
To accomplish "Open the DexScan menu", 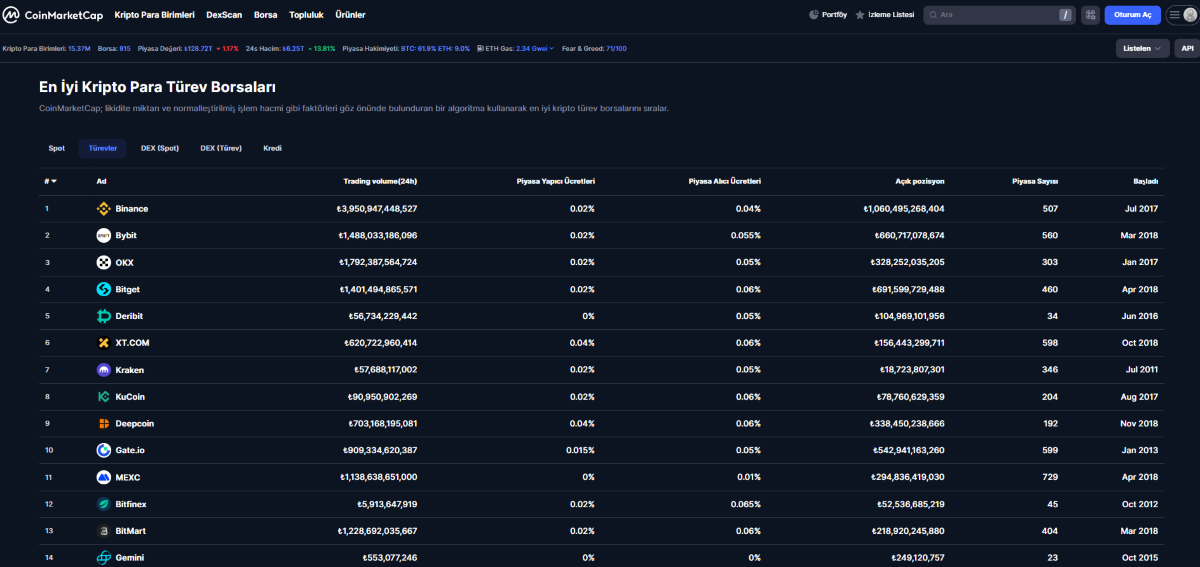I will pyautogui.click(x=224, y=15).
